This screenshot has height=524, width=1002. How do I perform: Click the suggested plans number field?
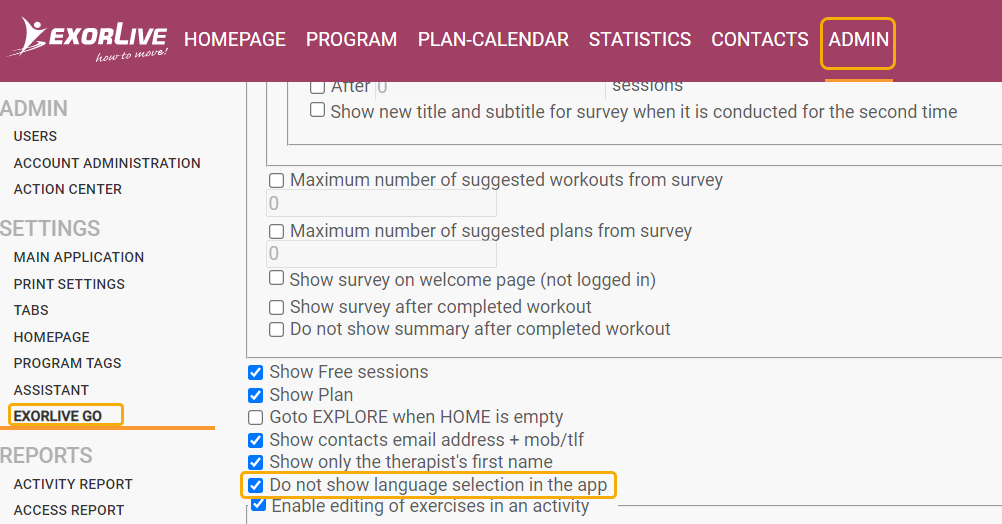pyautogui.click(x=381, y=254)
